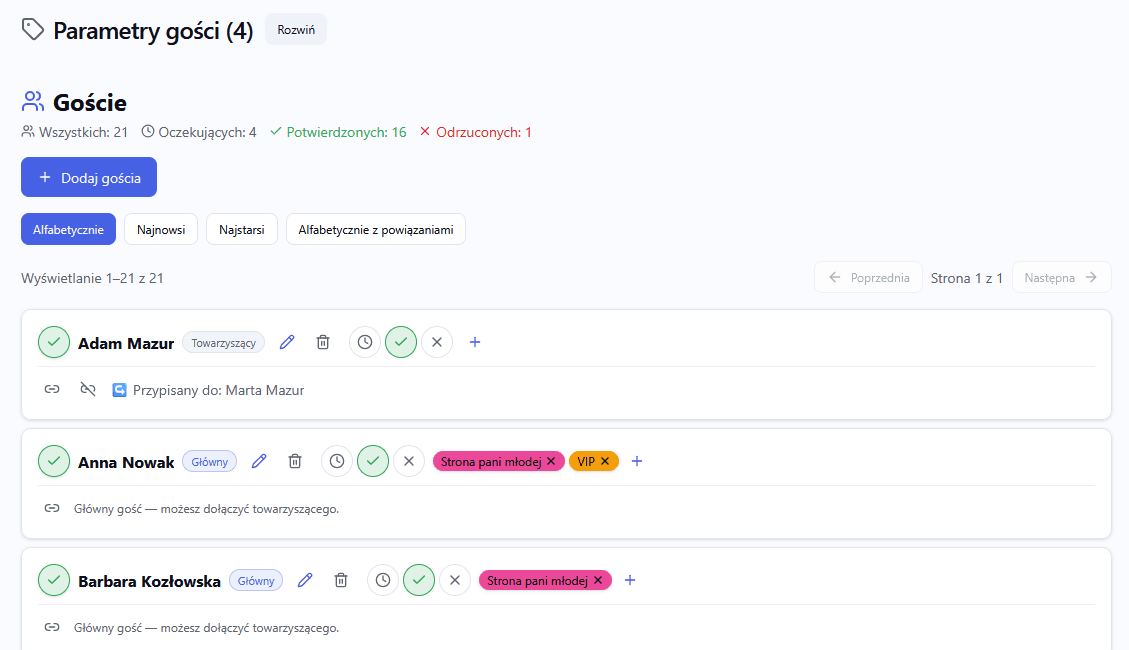Click the Barbara Kozłowska guest name

point(149,581)
